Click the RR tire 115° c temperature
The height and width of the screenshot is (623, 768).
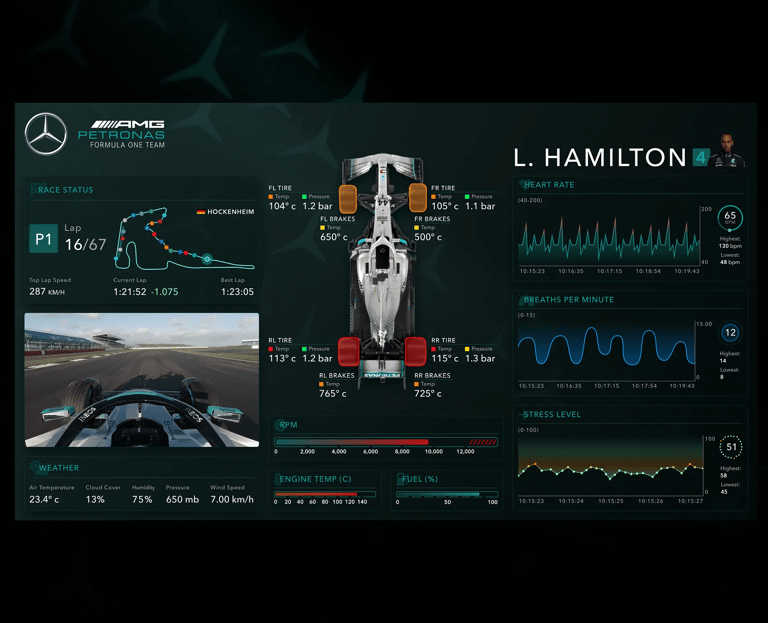[445, 359]
